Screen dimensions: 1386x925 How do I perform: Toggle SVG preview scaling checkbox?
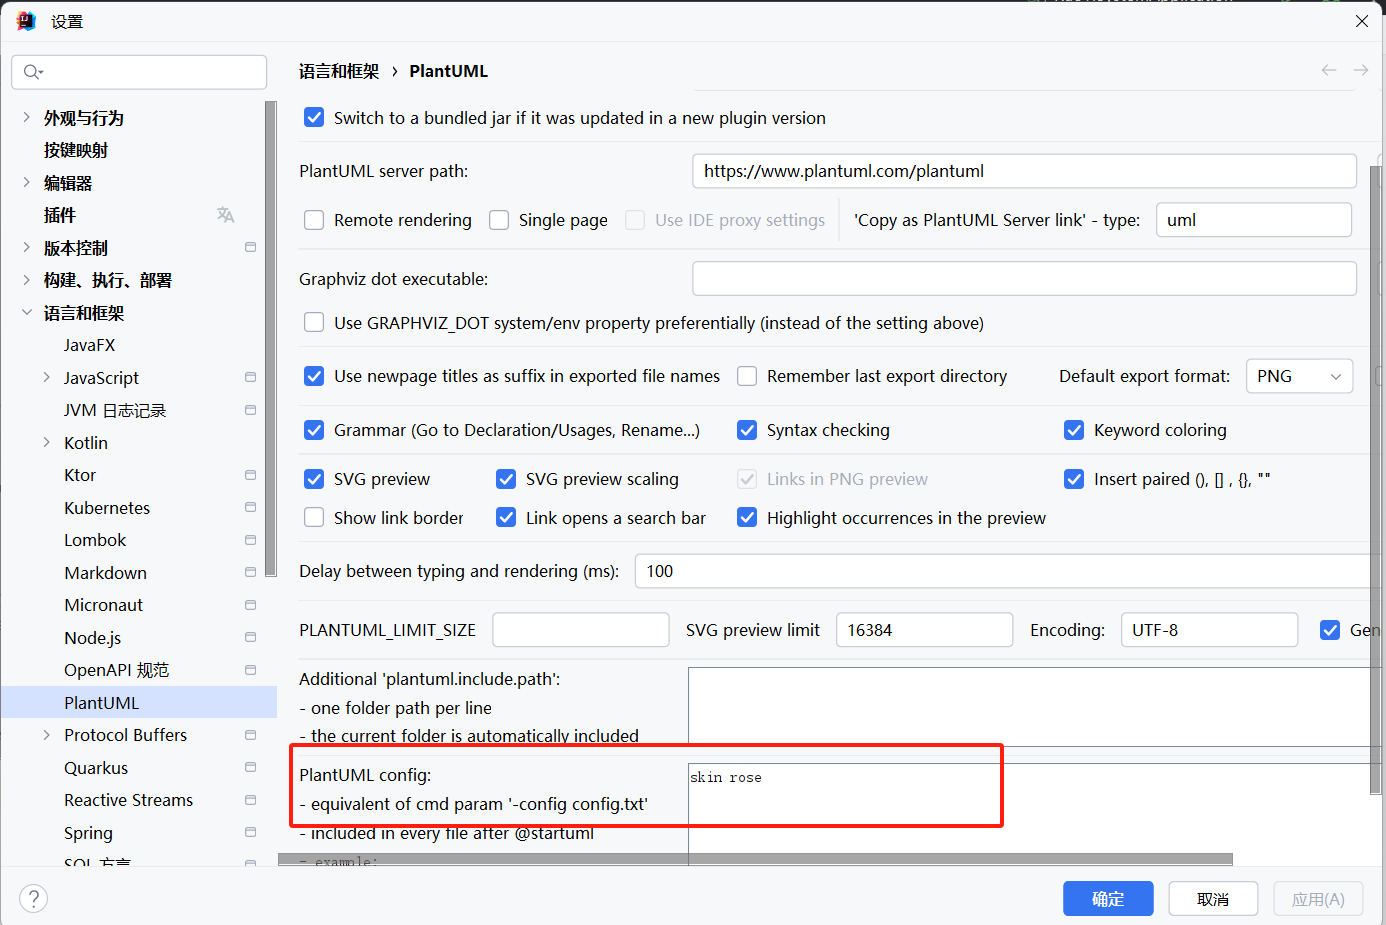tap(506, 479)
